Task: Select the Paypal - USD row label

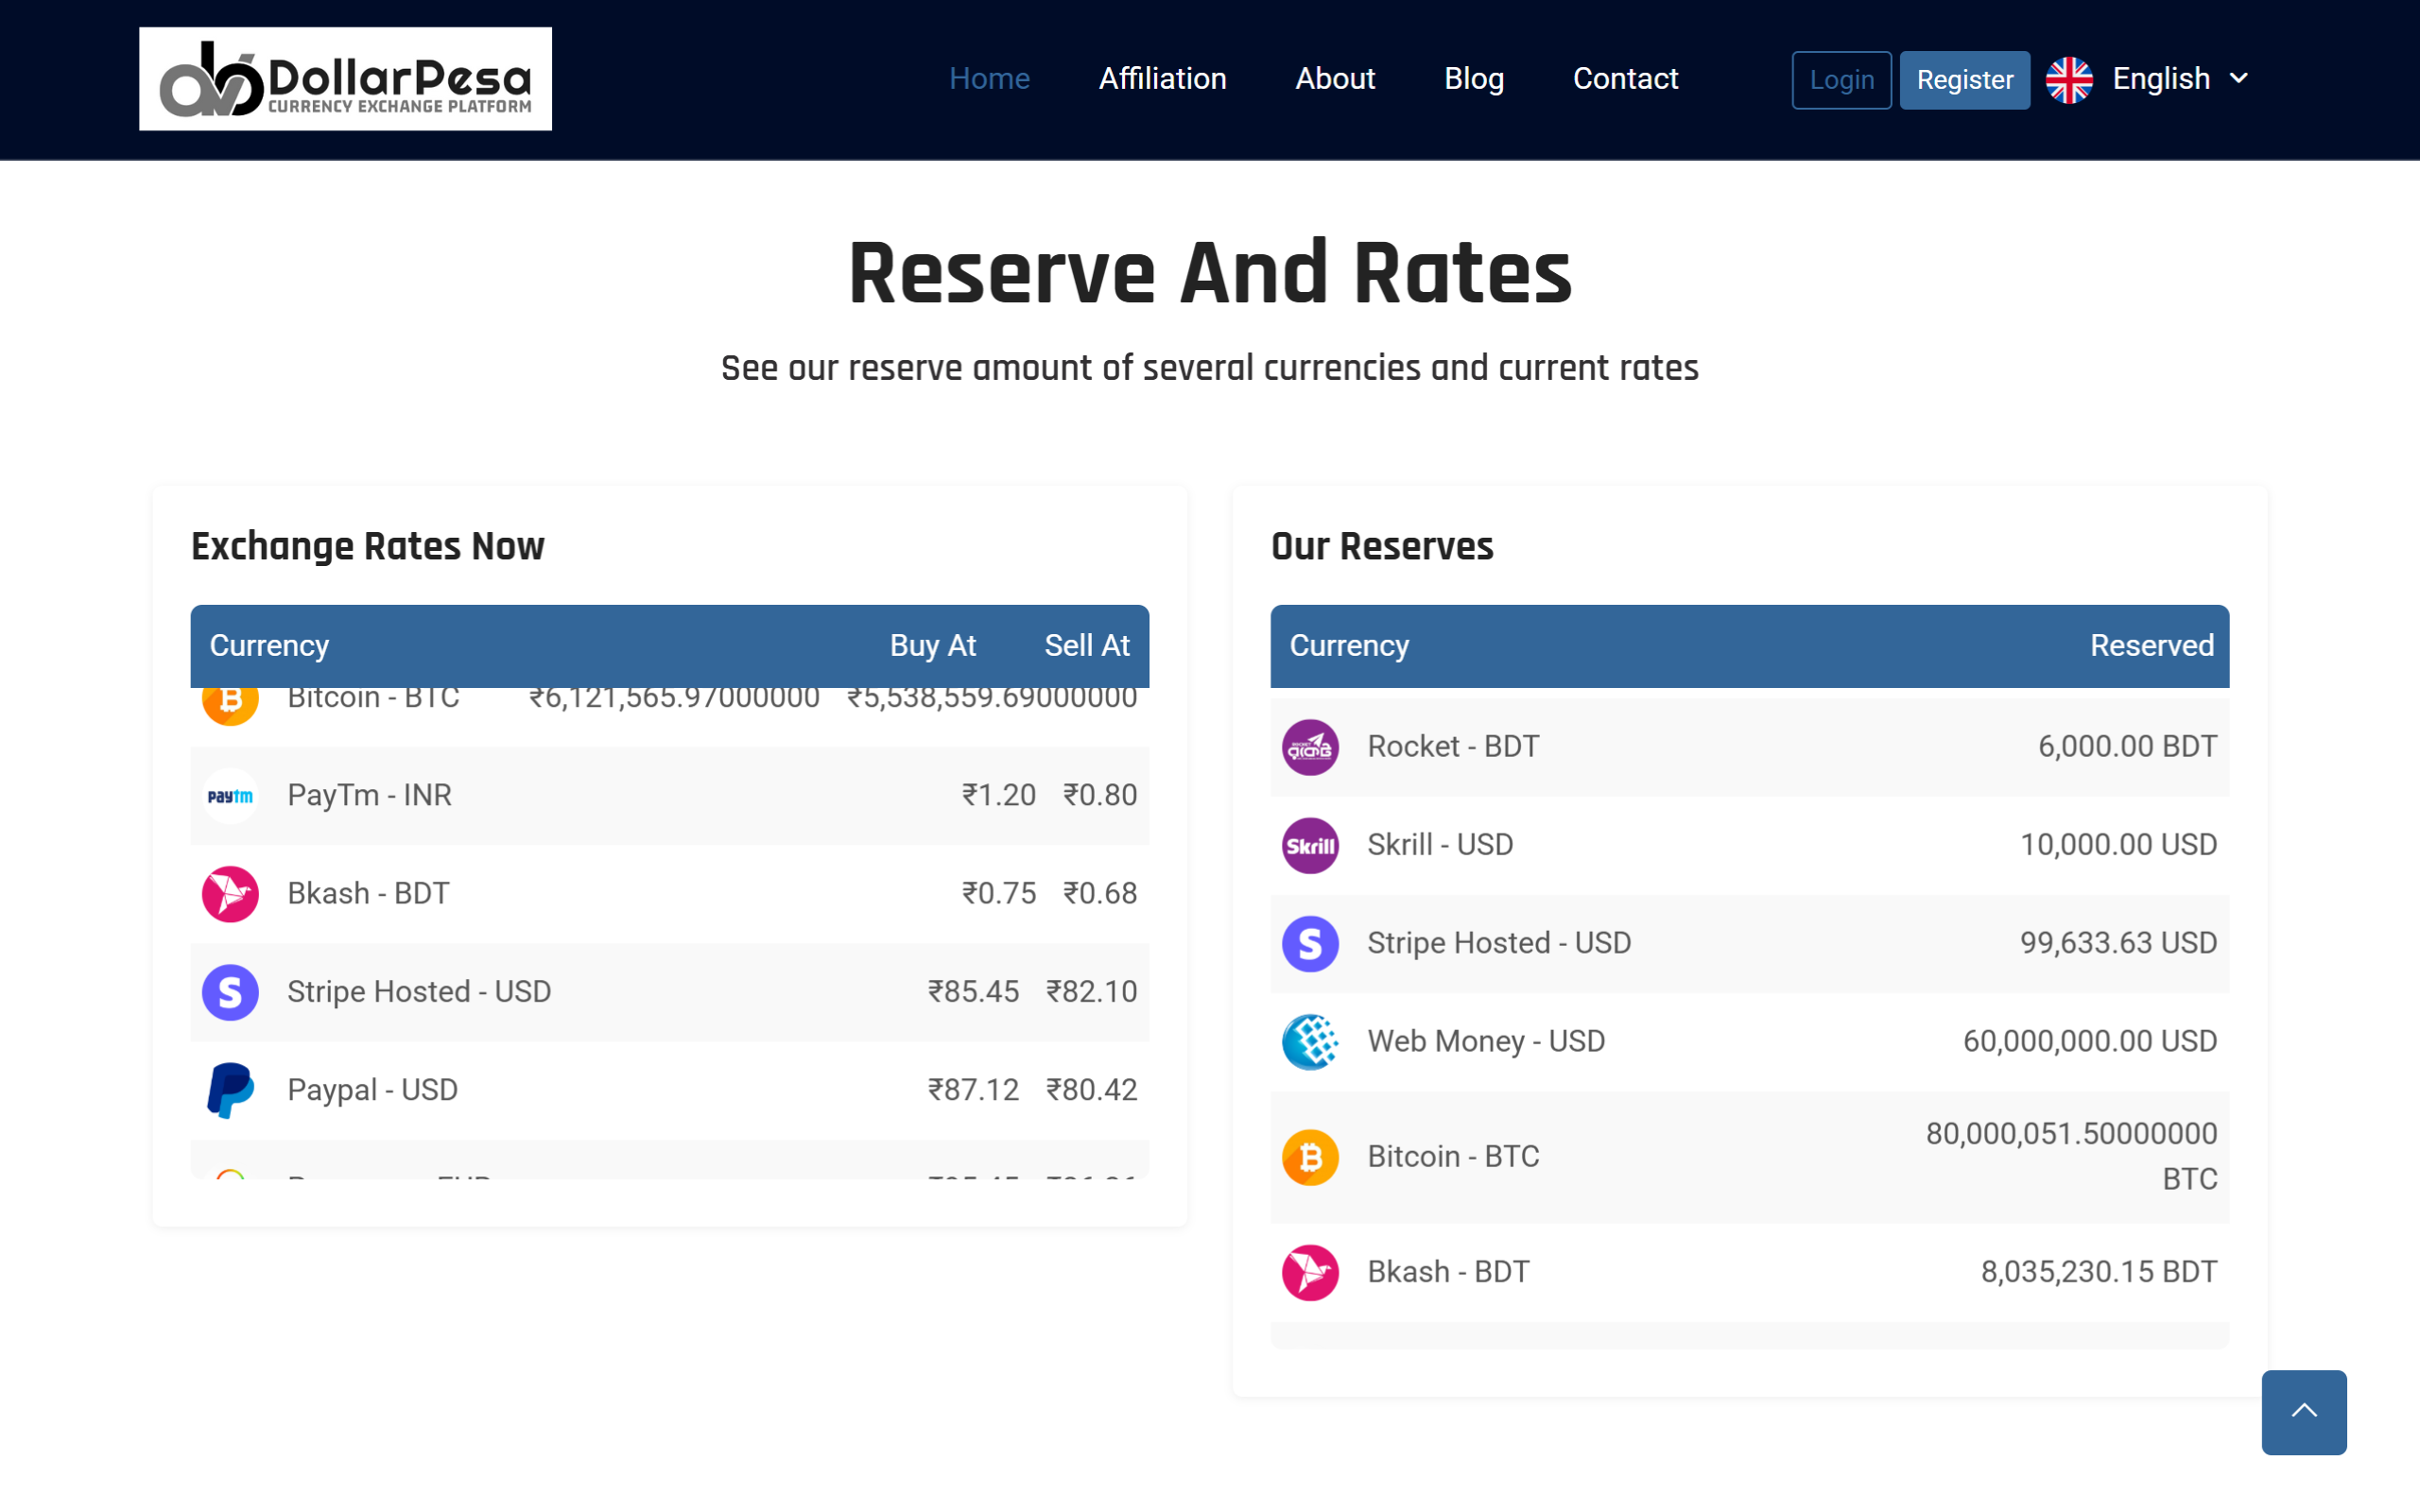Action: point(372,1090)
